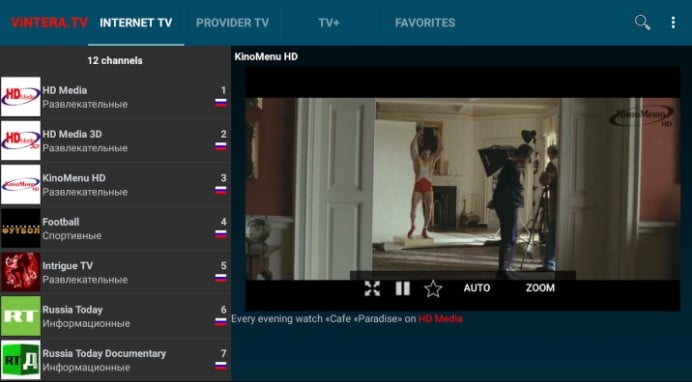Open Russia Today Documentary channel icon
Screen dimensions: 692x382
click(21, 360)
